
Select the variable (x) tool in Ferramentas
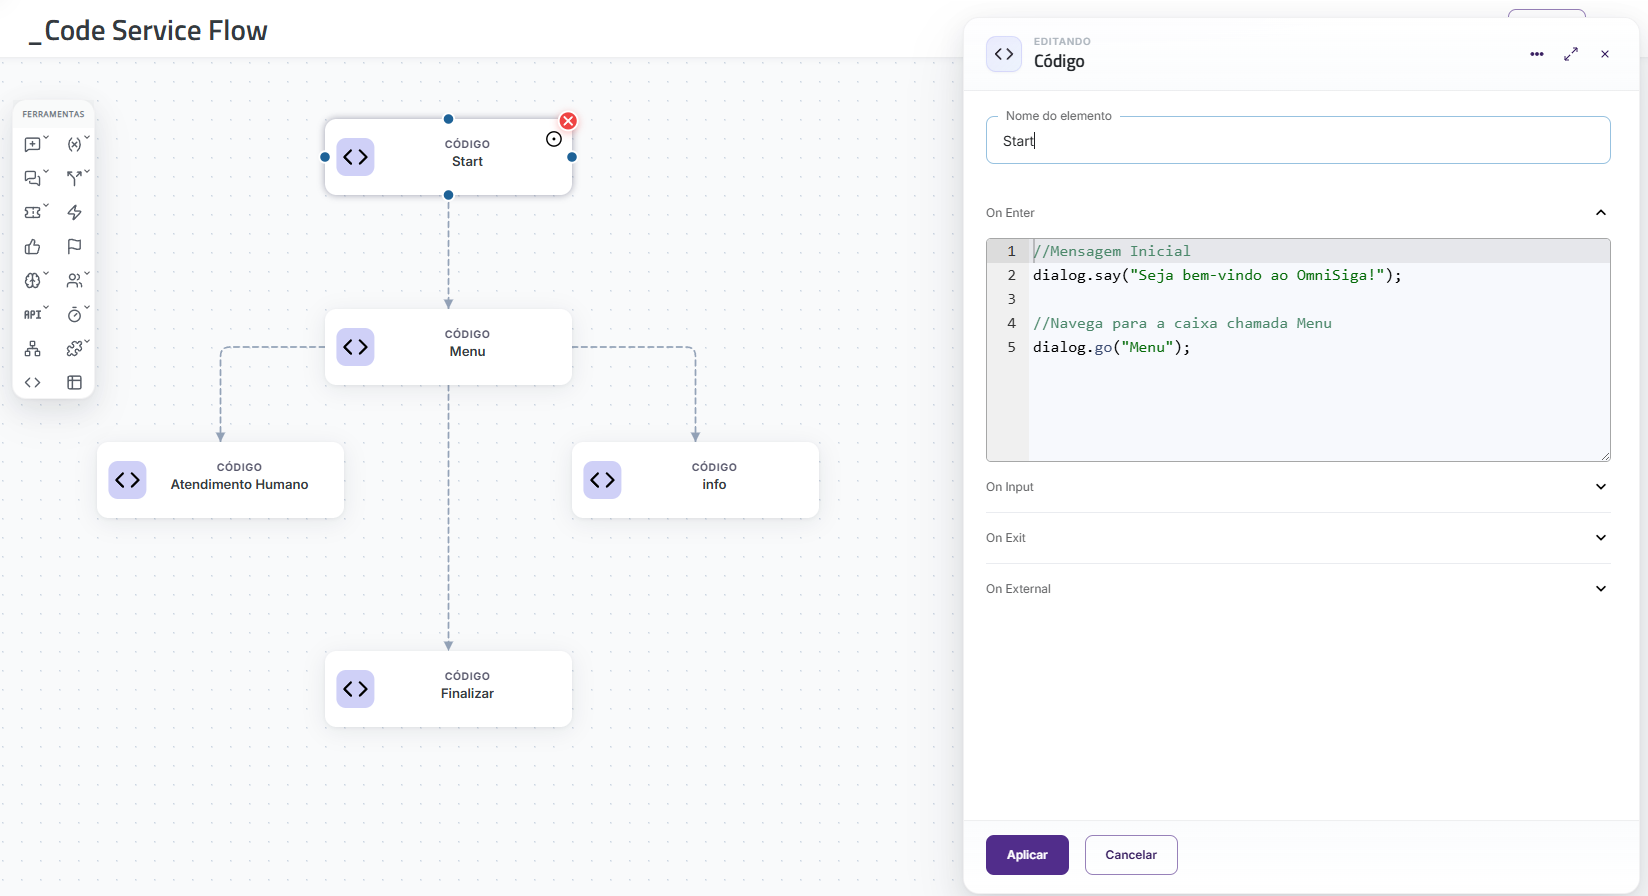(75, 145)
